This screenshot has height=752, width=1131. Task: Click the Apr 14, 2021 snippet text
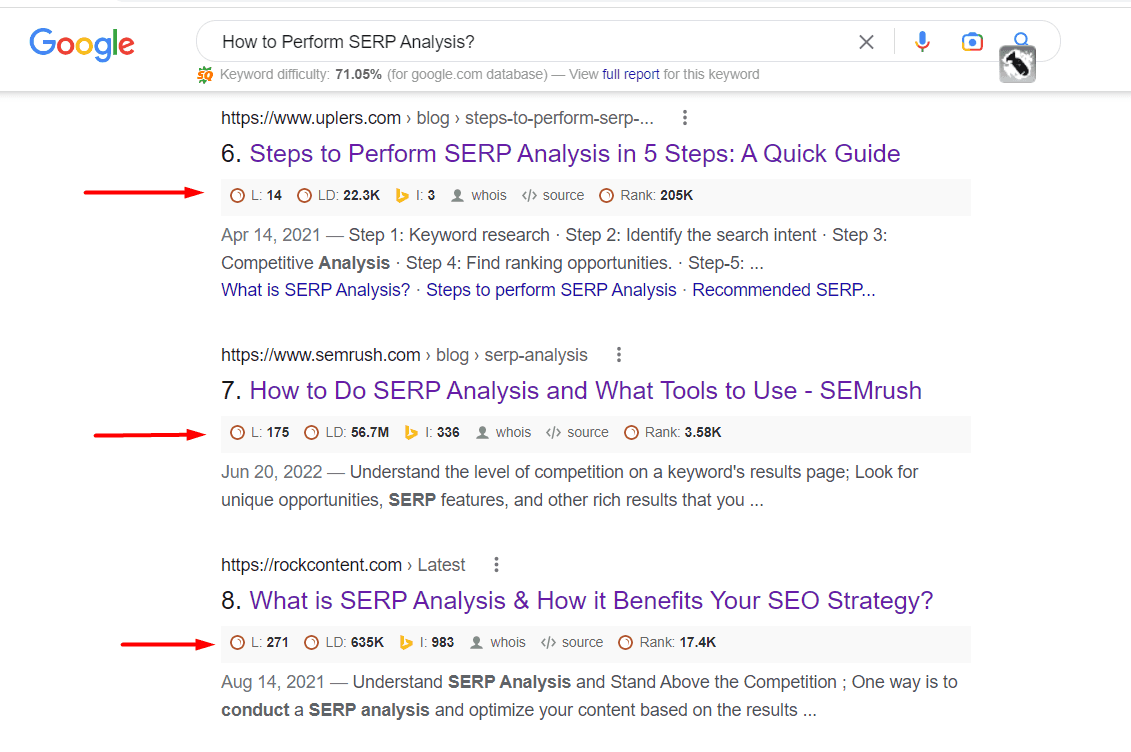tap(270, 235)
